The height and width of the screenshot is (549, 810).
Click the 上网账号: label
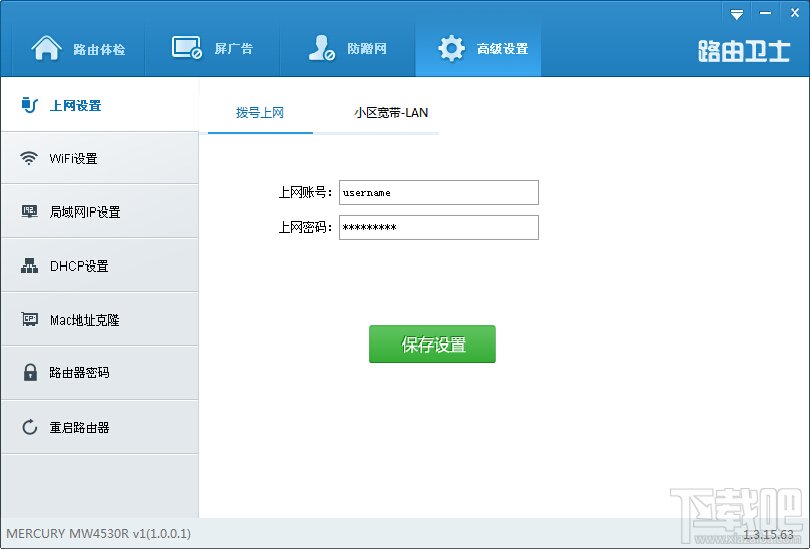click(305, 193)
